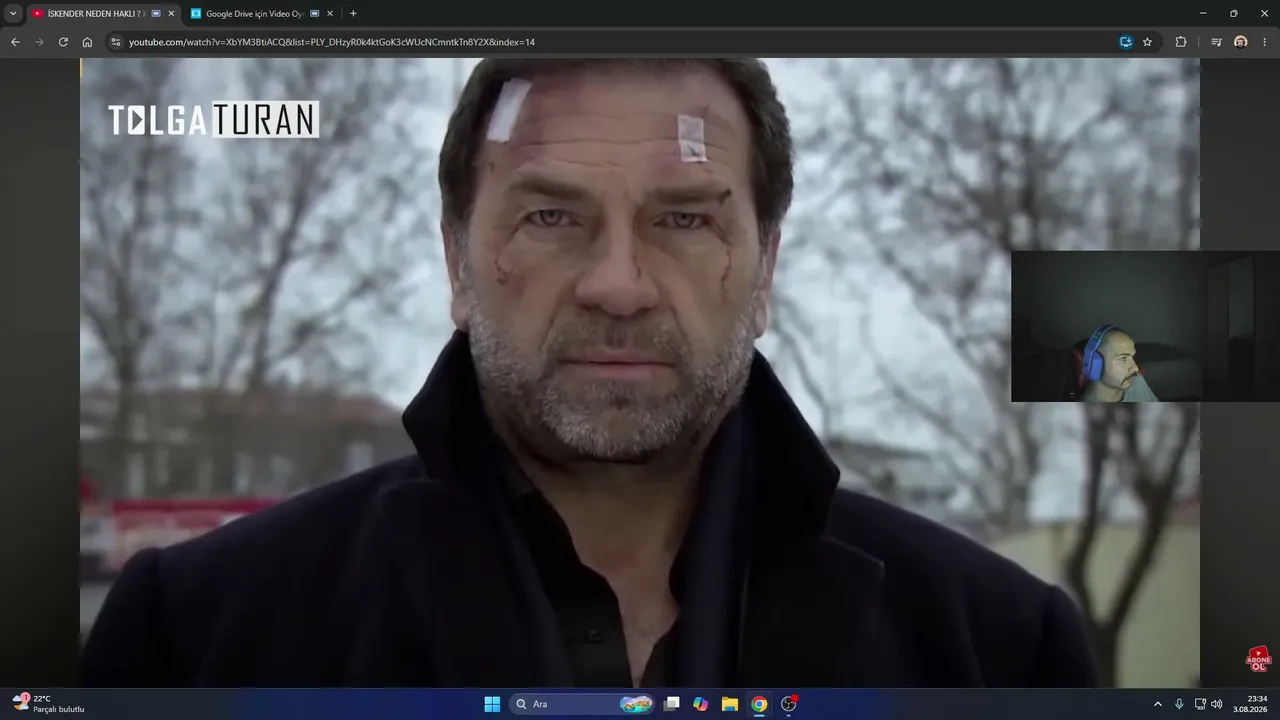Open the clock and calendar at 23:34

click(x=1251, y=704)
